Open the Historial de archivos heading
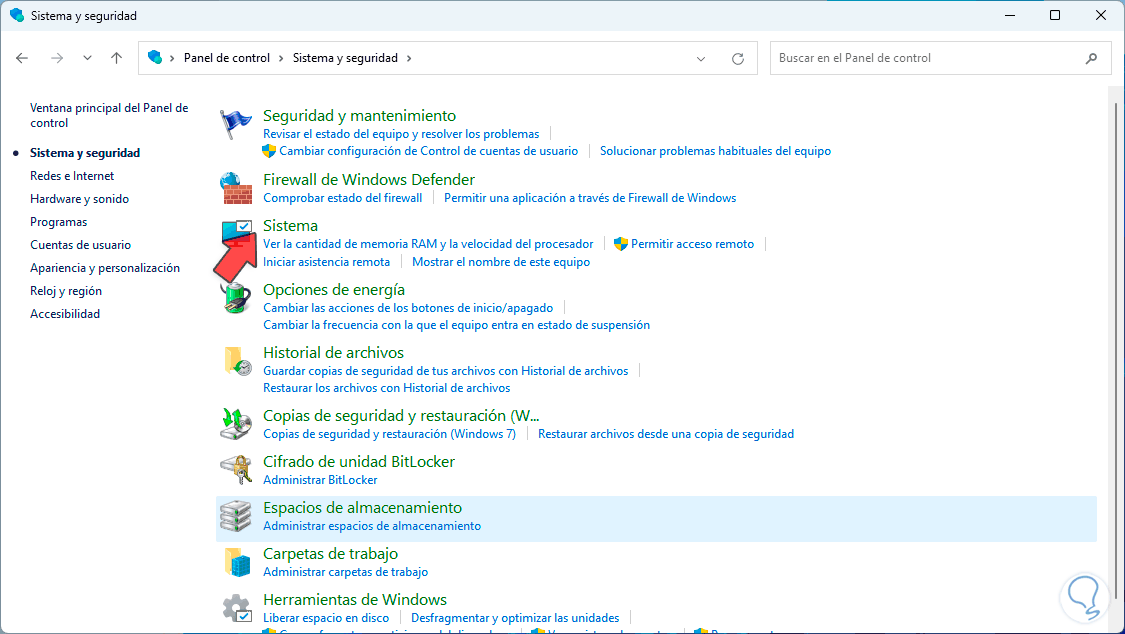The image size is (1125, 634). coord(334,353)
